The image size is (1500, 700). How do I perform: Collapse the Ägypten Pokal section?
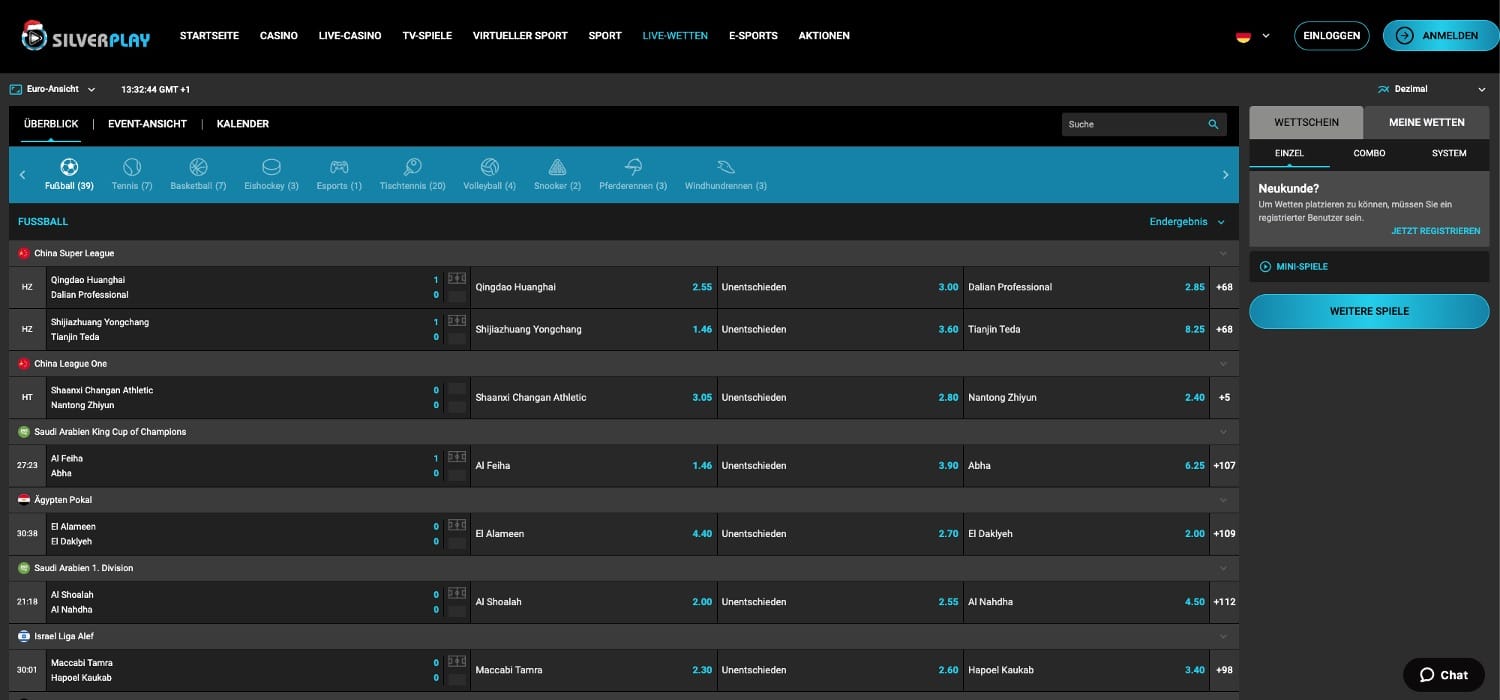coord(1222,500)
